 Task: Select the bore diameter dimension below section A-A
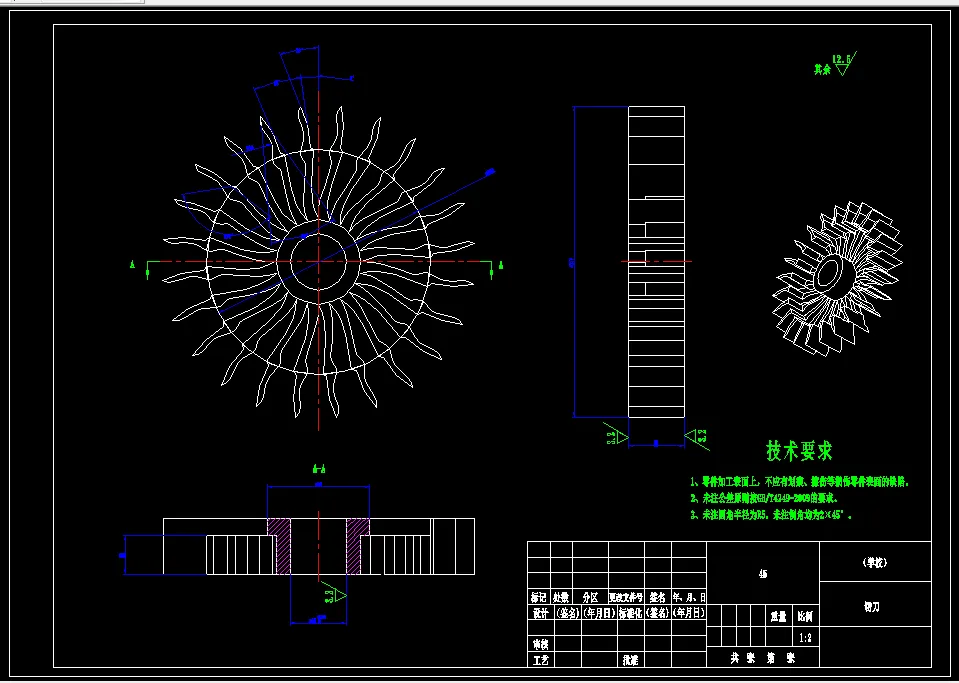[317, 620]
